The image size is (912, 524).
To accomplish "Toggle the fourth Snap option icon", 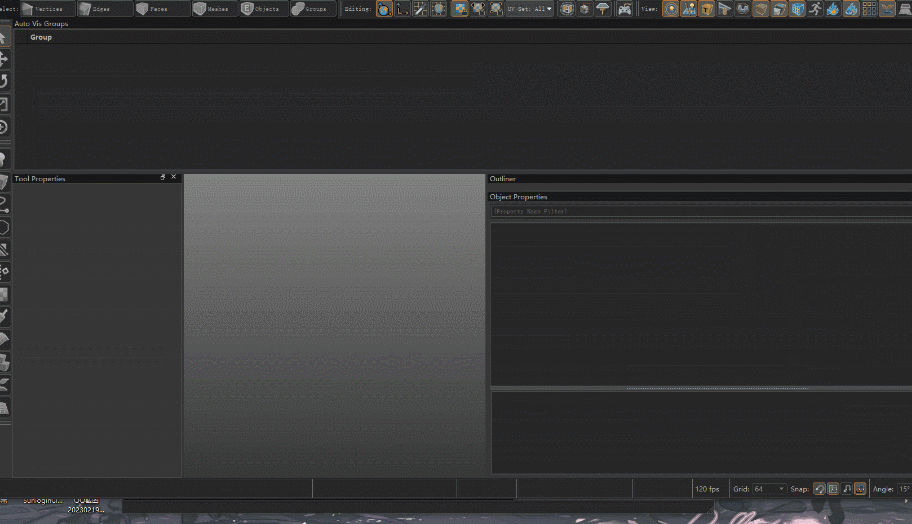I will click(x=860, y=489).
